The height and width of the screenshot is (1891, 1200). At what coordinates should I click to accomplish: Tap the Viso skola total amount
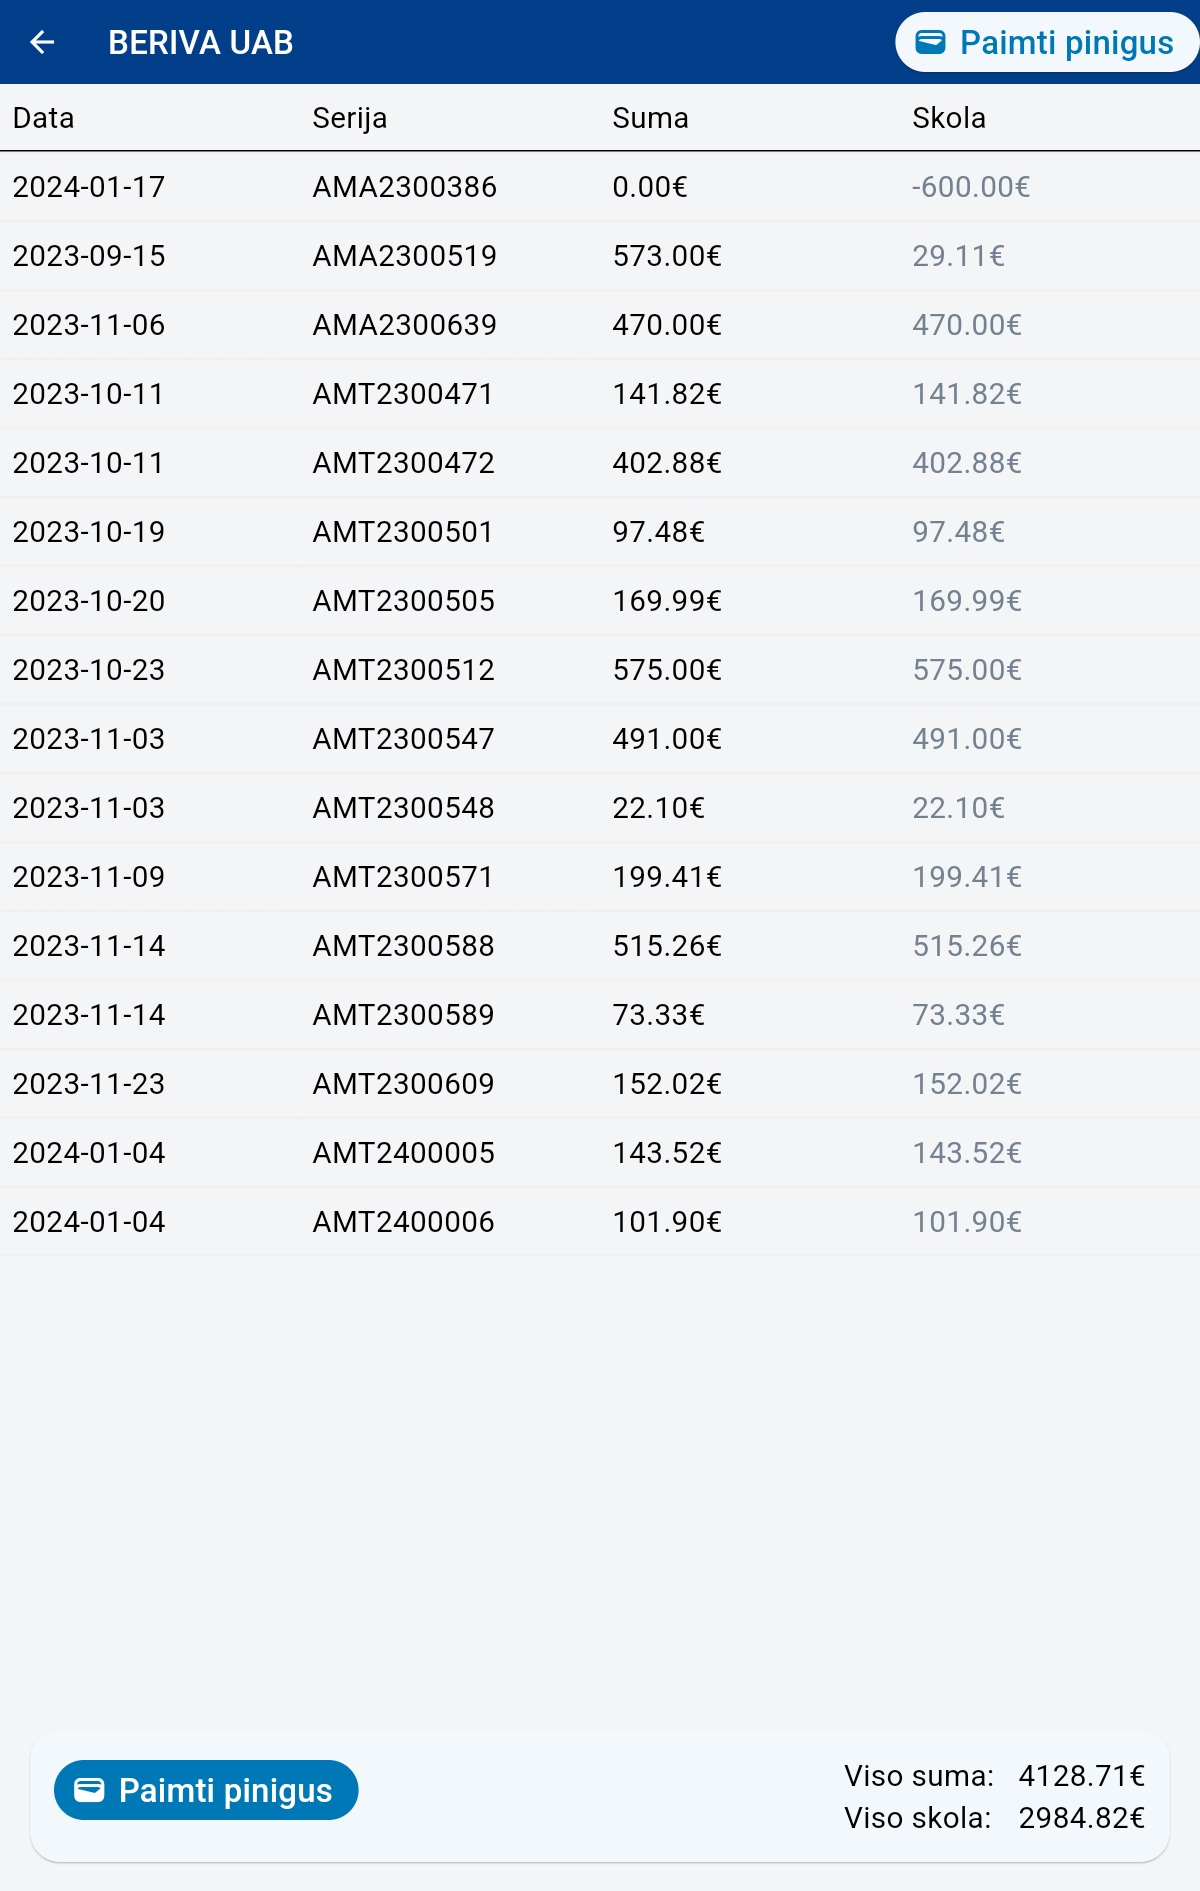(x=1082, y=1818)
